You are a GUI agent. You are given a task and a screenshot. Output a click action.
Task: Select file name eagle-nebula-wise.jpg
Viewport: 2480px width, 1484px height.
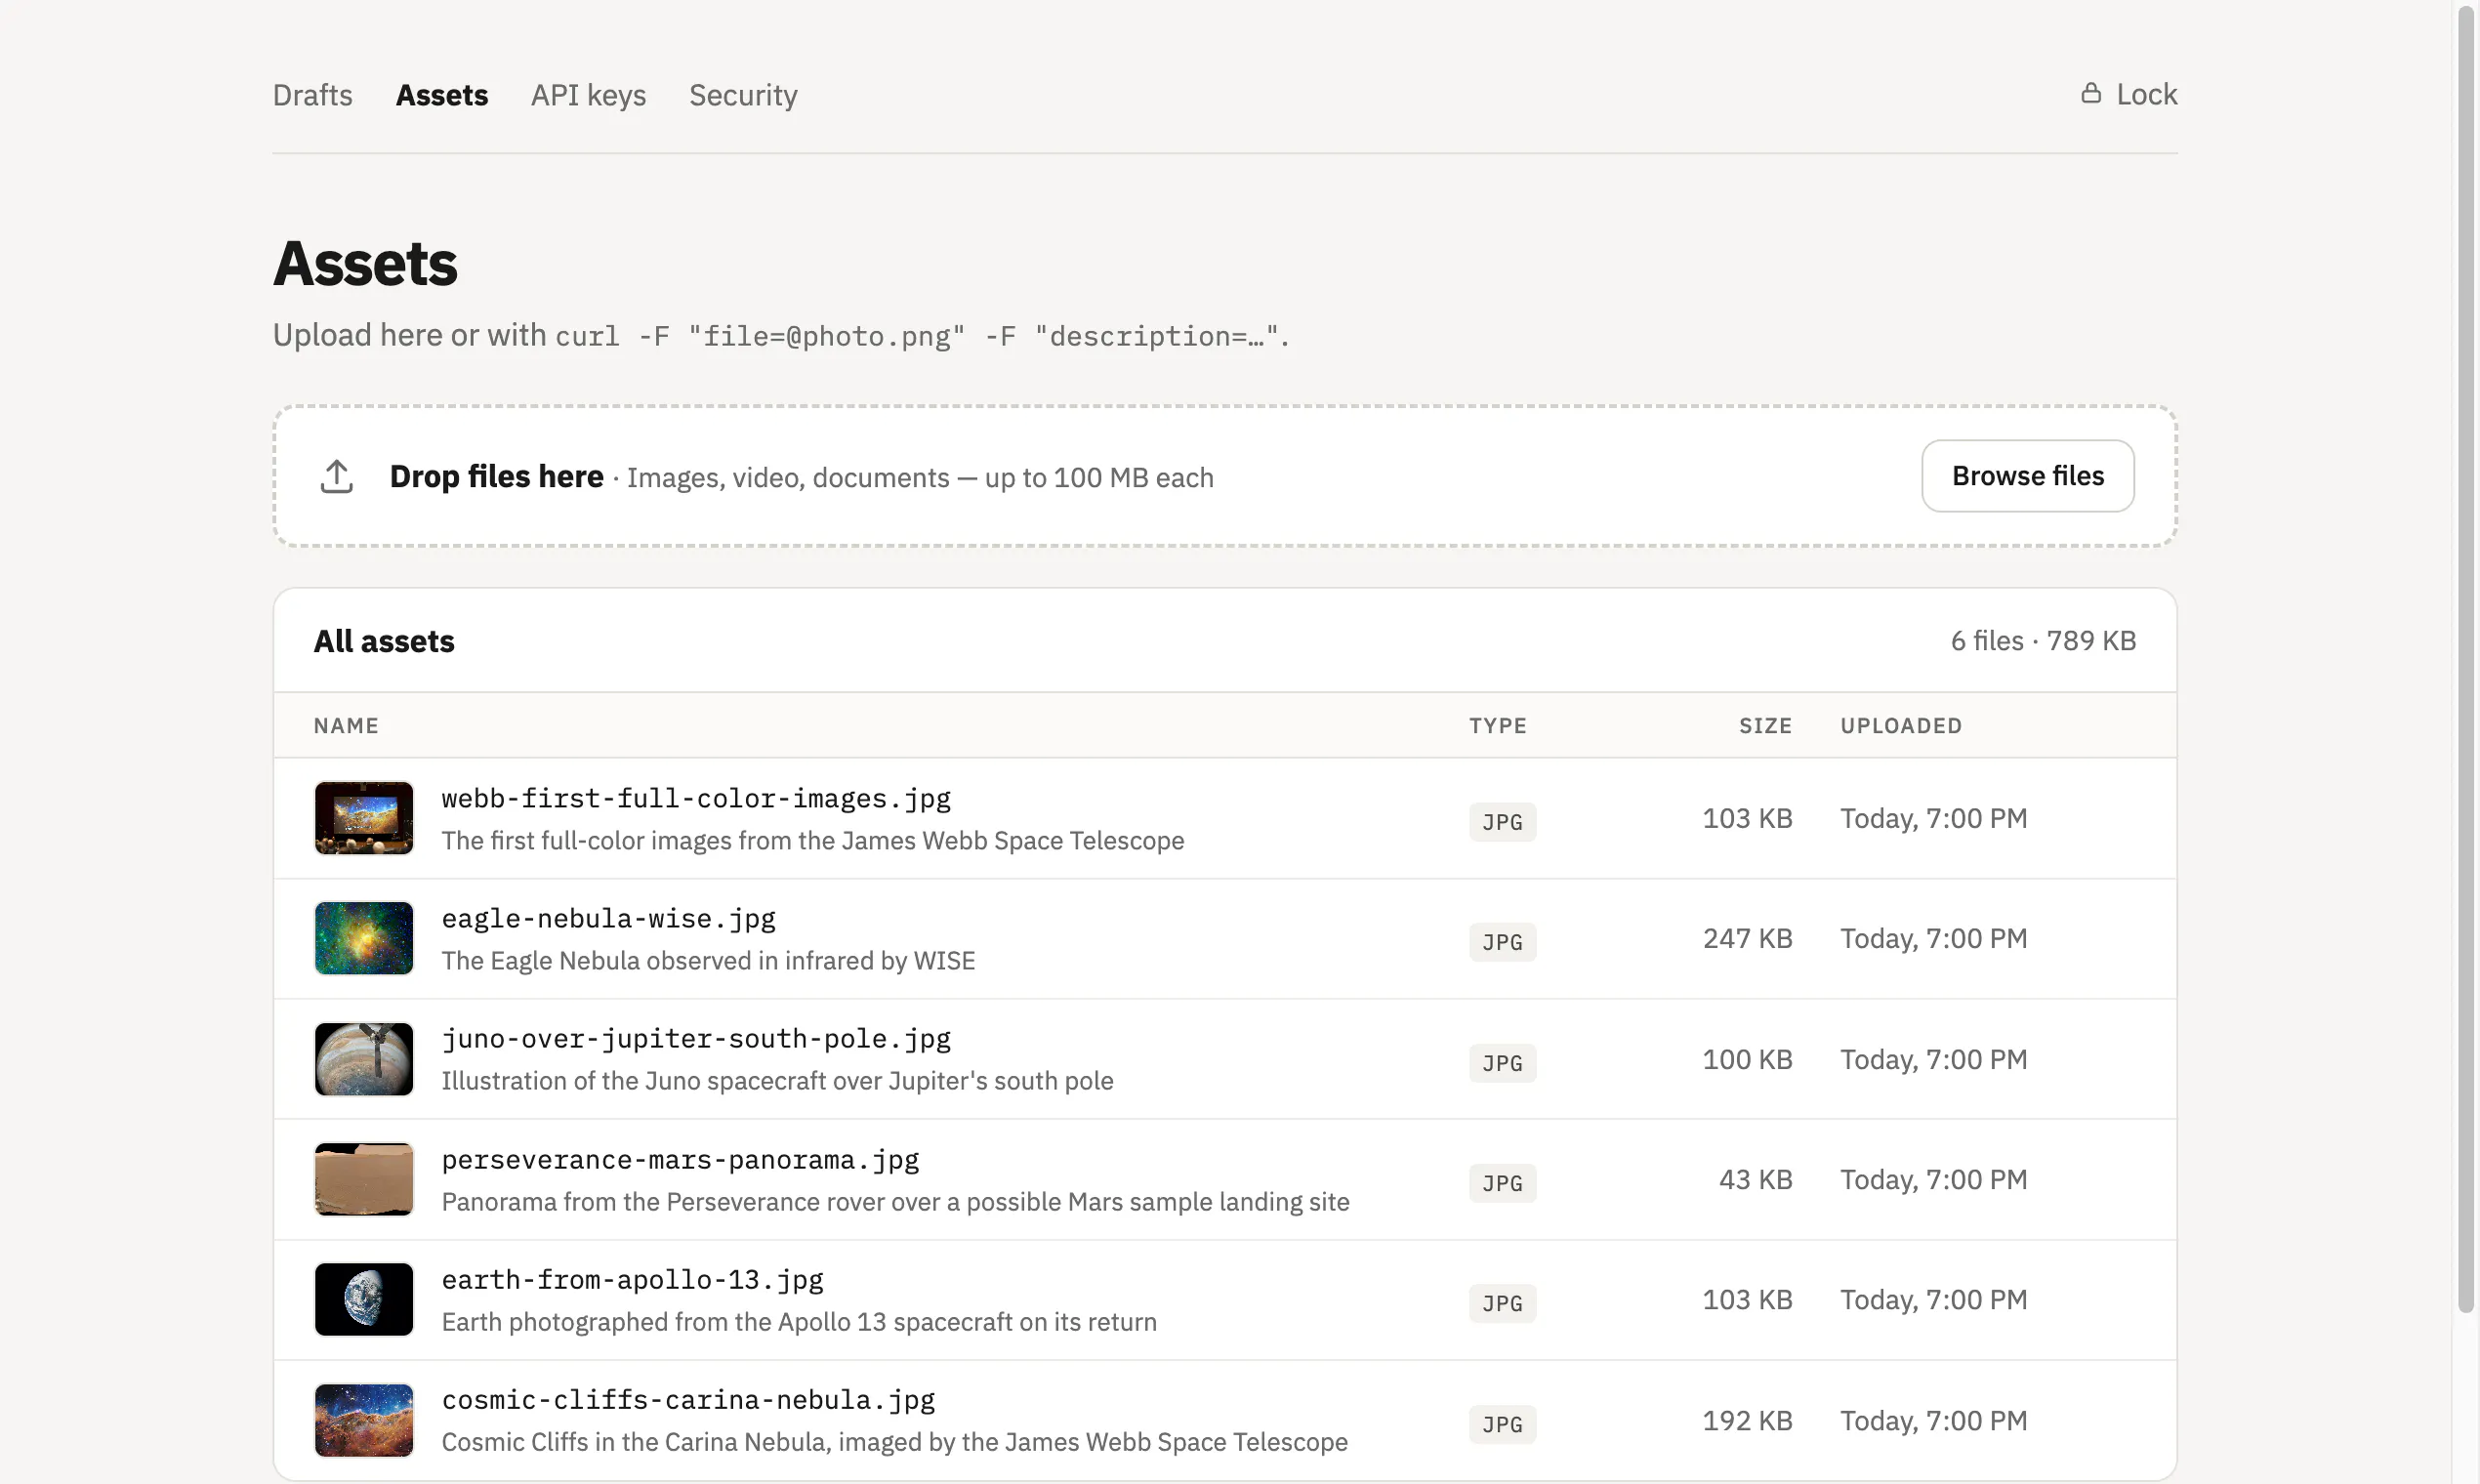tap(608, 918)
